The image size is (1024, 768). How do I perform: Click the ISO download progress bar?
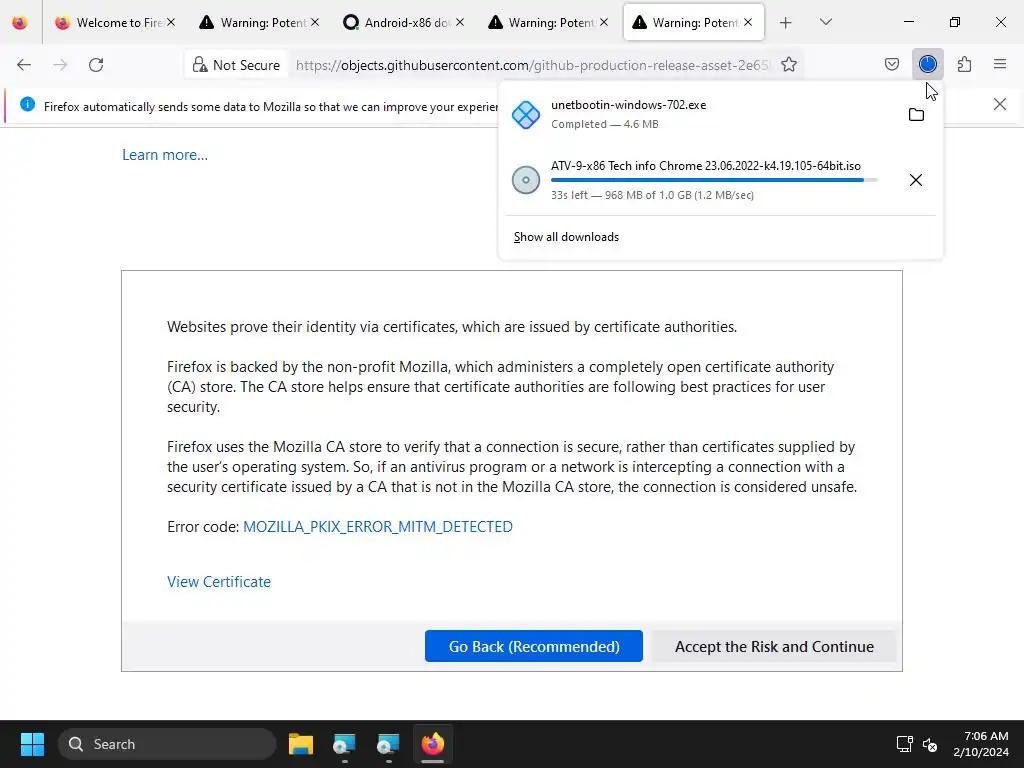(x=714, y=180)
